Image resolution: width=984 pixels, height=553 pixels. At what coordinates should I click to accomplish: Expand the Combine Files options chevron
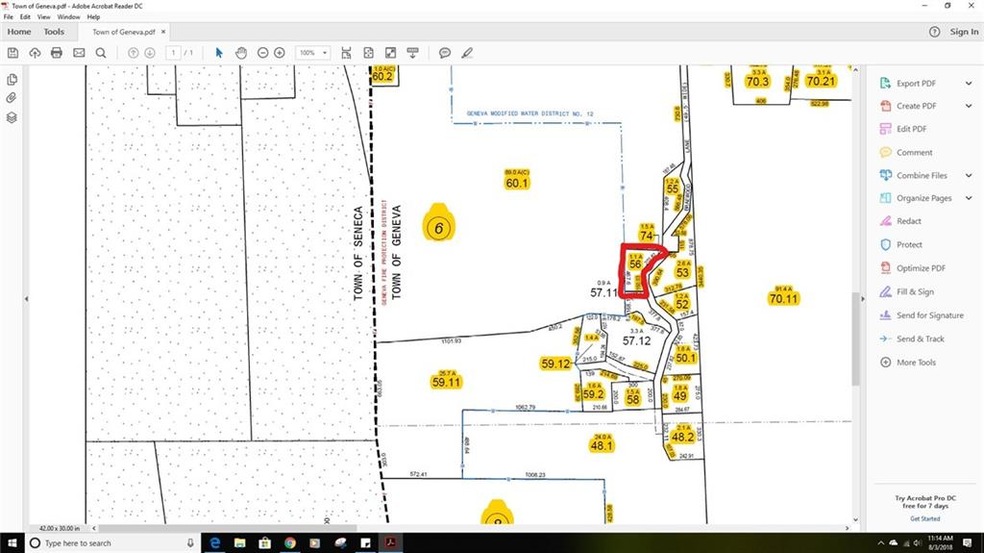click(969, 176)
